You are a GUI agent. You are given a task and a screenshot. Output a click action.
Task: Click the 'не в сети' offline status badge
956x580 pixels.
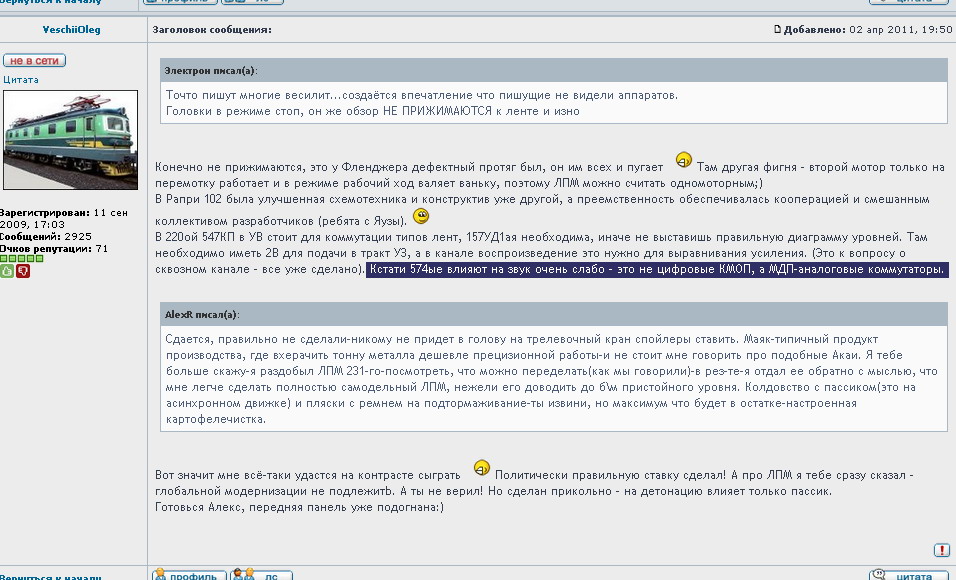(x=34, y=60)
